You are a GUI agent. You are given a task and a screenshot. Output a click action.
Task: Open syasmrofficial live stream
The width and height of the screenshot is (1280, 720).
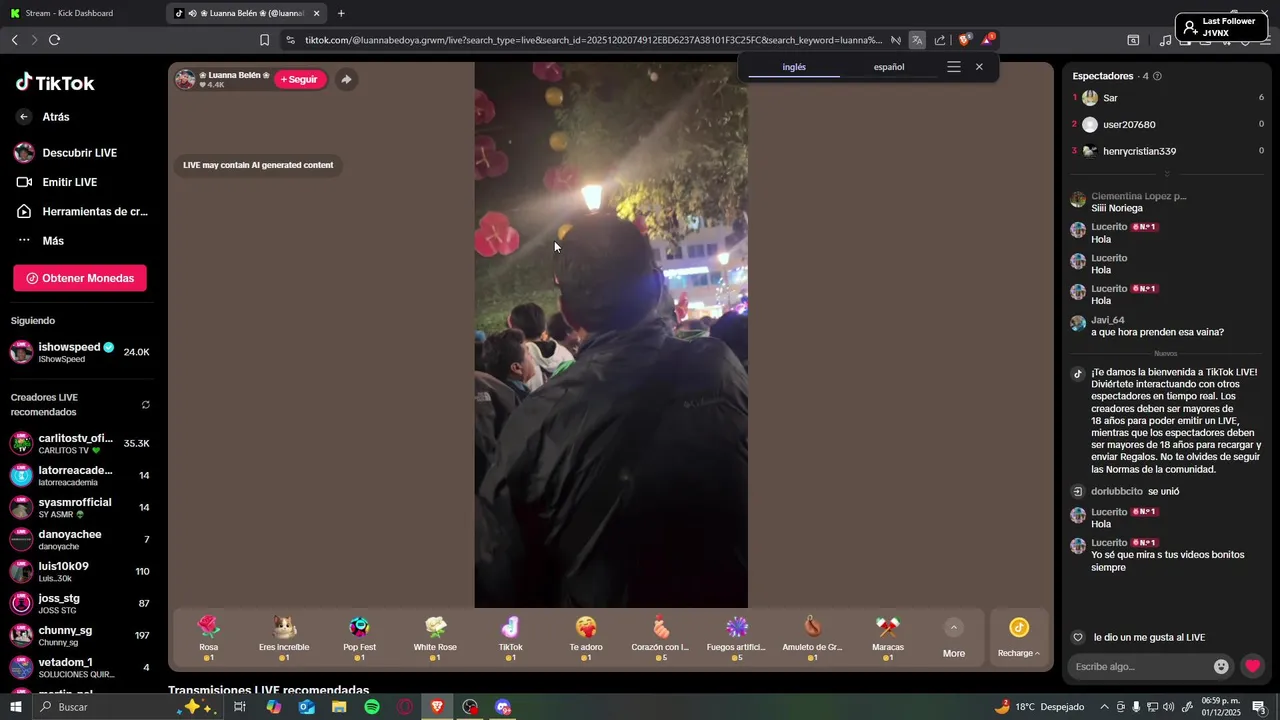click(x=80, y=508)
